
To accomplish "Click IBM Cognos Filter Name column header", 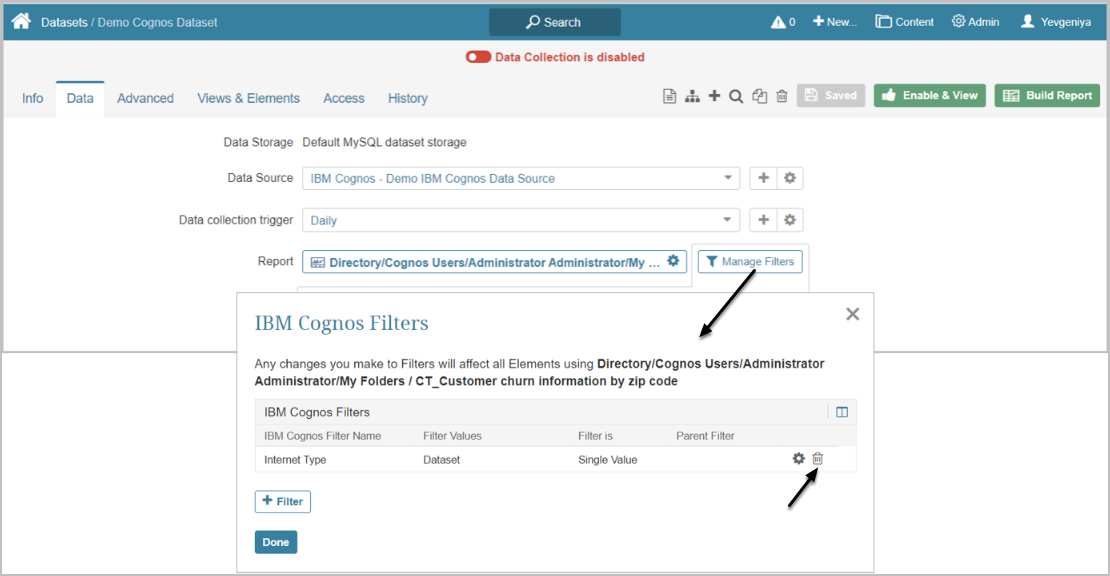I will coord(323,436).
